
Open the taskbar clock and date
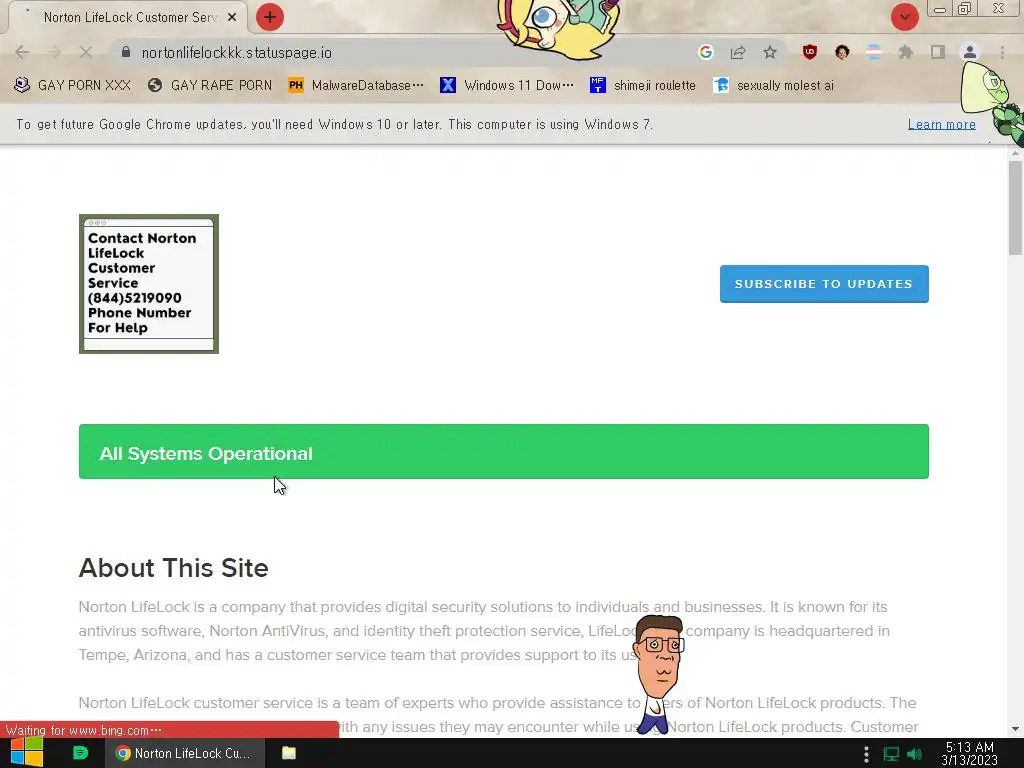(x=970, y=754)
